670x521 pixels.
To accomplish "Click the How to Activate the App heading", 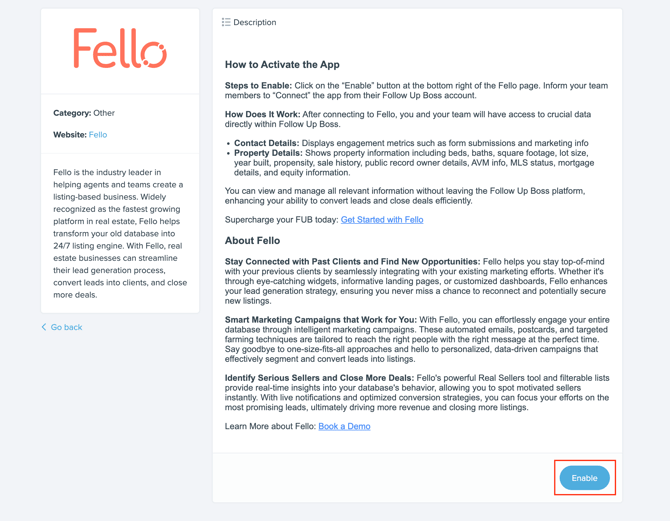I will (x=282, y=65).
